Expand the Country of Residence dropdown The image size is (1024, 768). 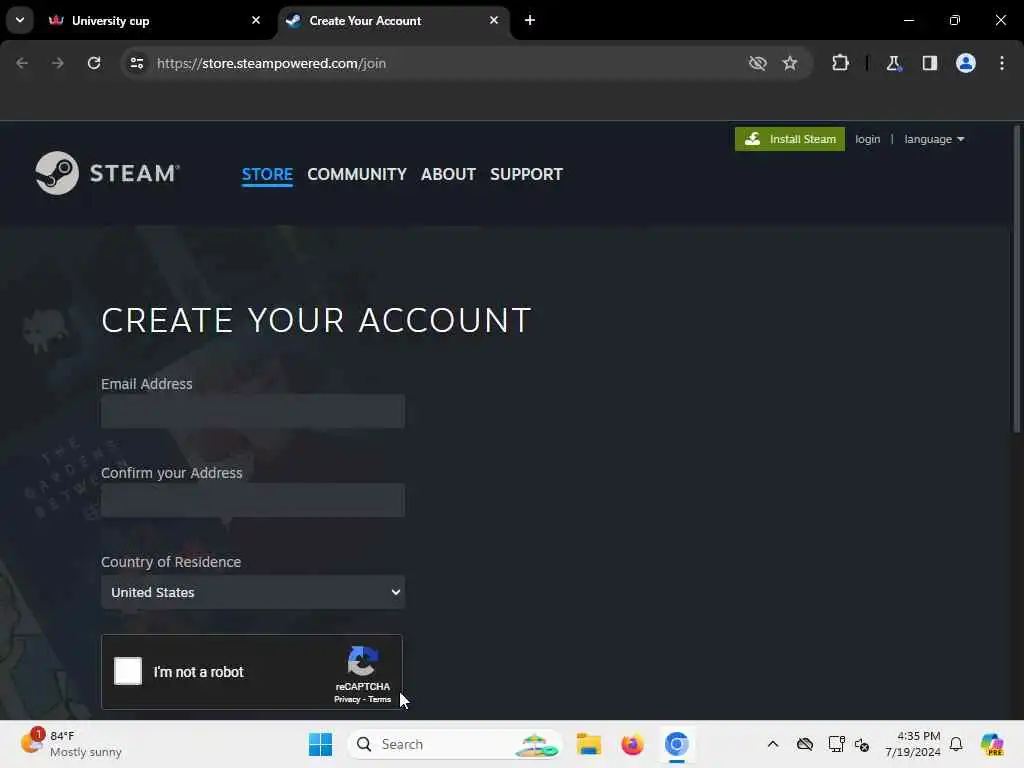click(253, 592)
